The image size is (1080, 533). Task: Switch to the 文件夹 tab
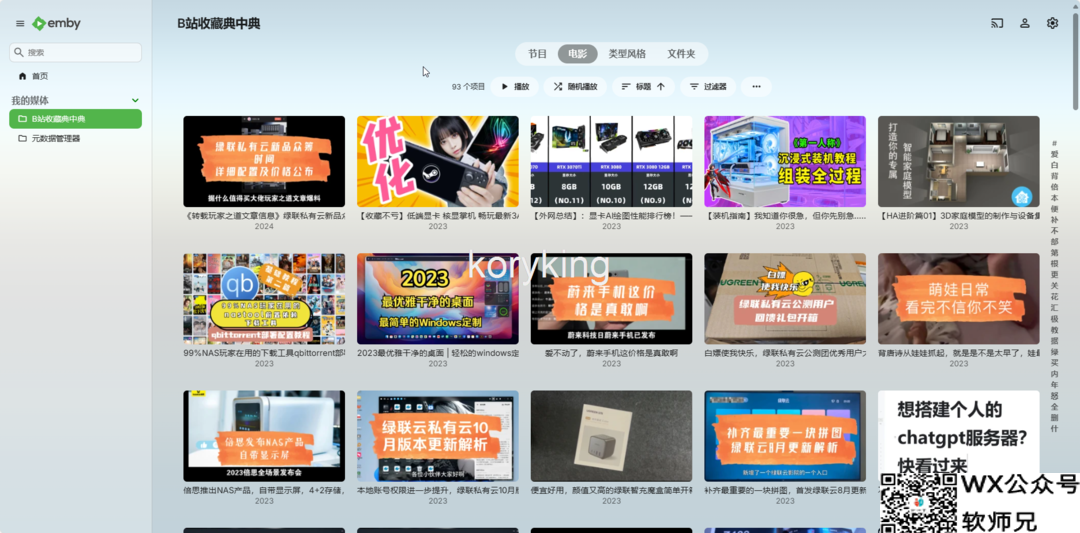click(681, 54)
